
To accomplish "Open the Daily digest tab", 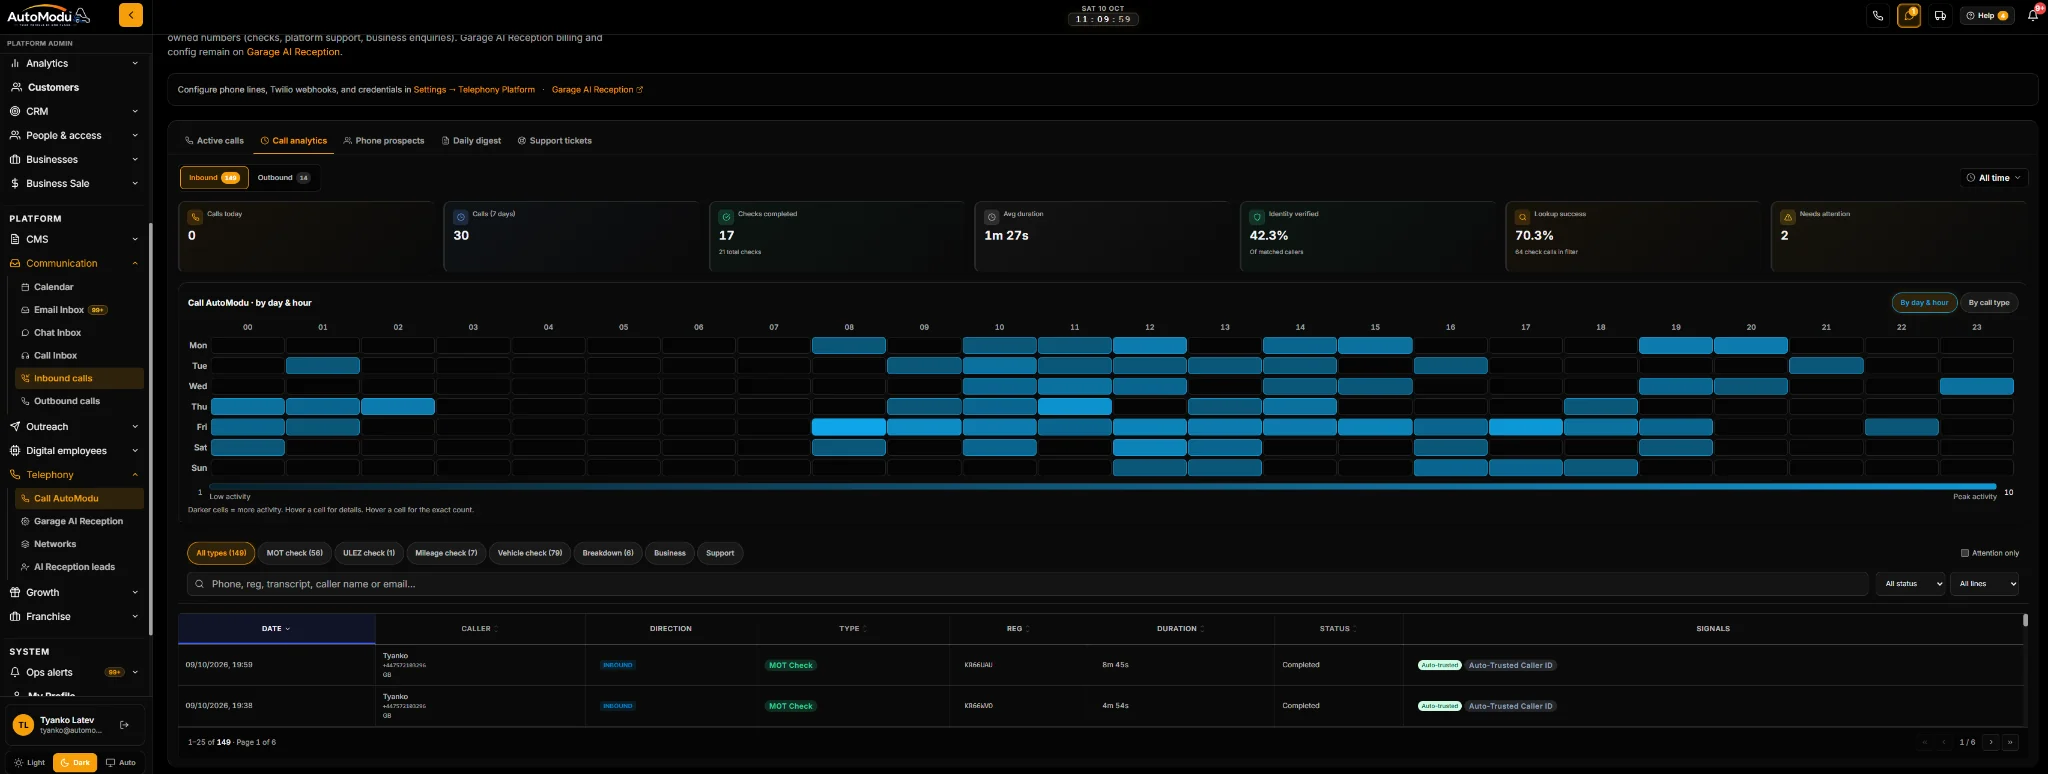I will (471, 141).
